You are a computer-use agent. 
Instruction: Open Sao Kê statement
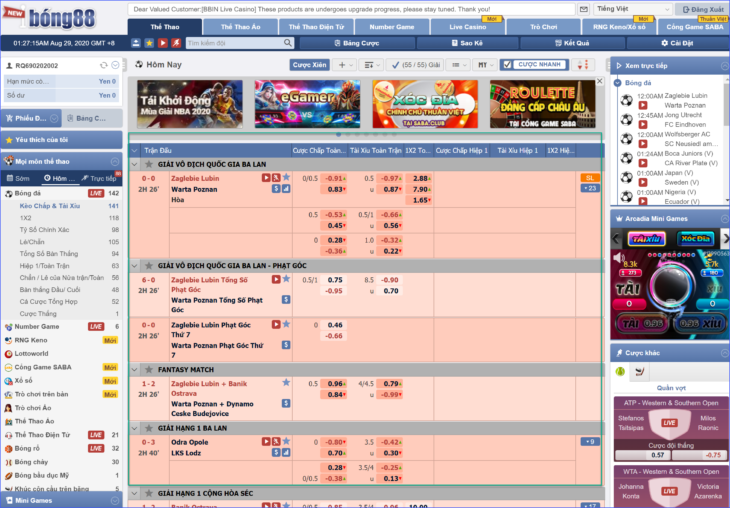pos(467,43)
